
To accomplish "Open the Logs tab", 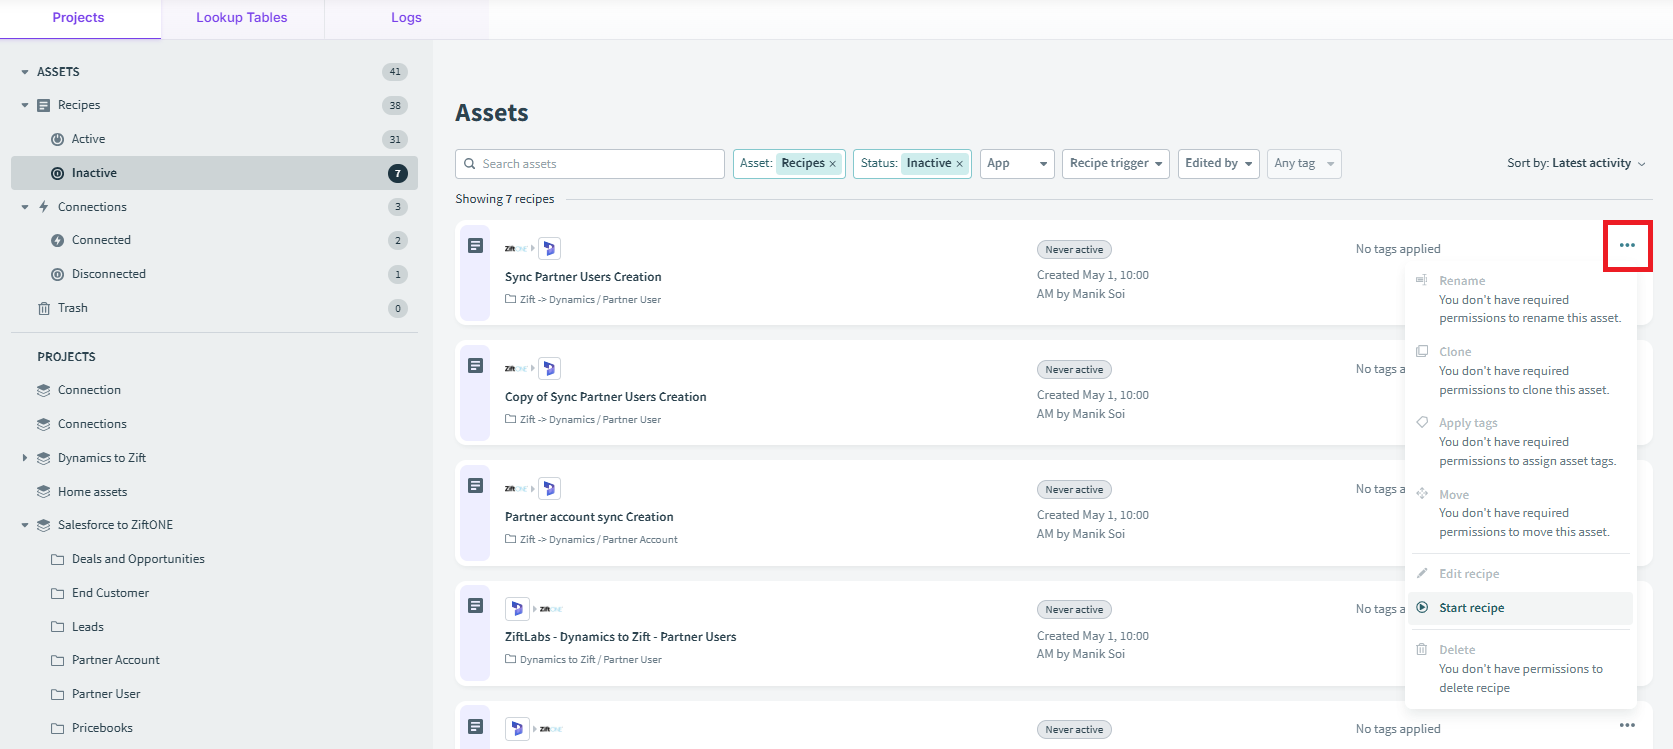I will 406,18.
